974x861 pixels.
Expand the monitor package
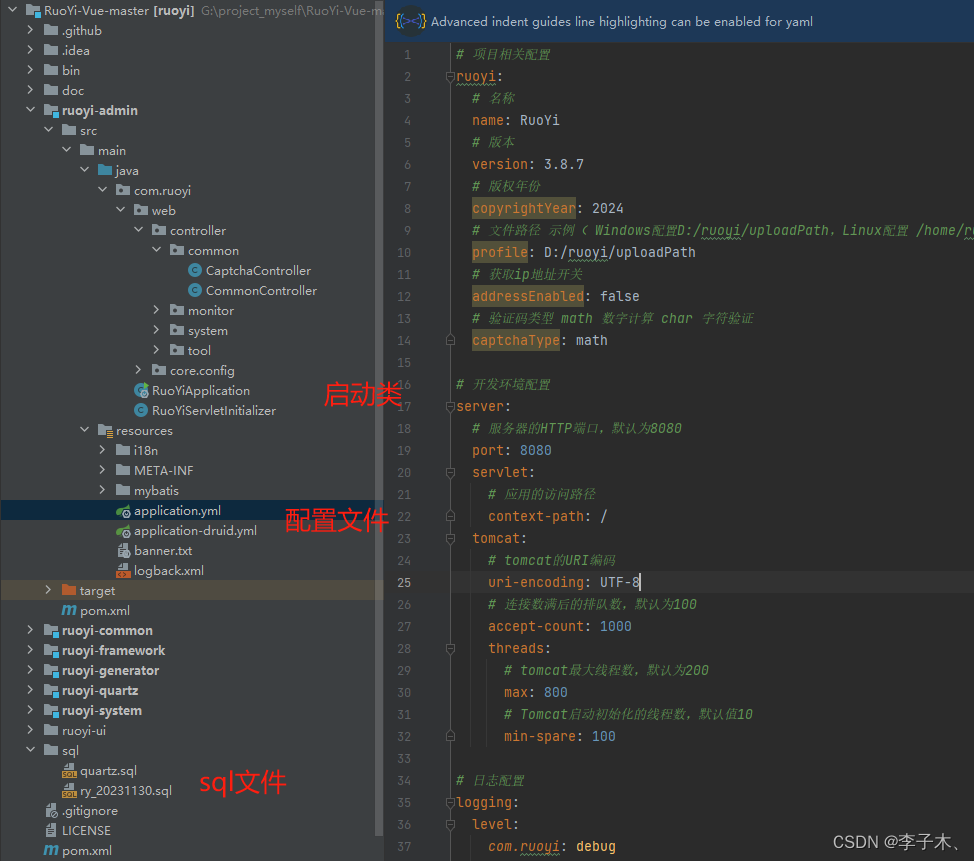tap(157, 310)
